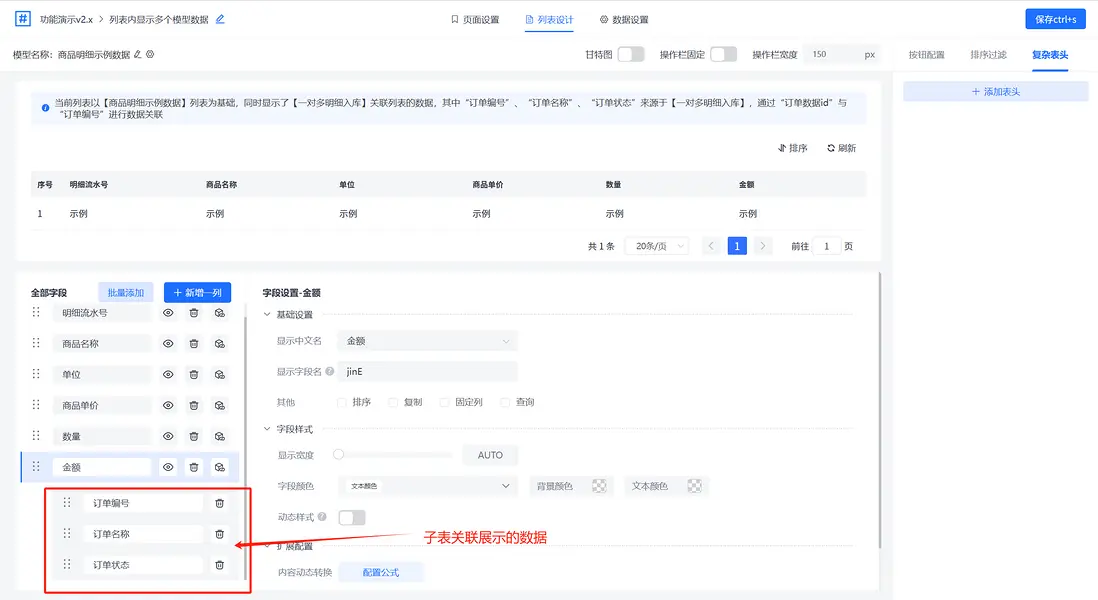Click the 配置公式 button
Viewport: 1098px width, 600px height.
[381, 572]
